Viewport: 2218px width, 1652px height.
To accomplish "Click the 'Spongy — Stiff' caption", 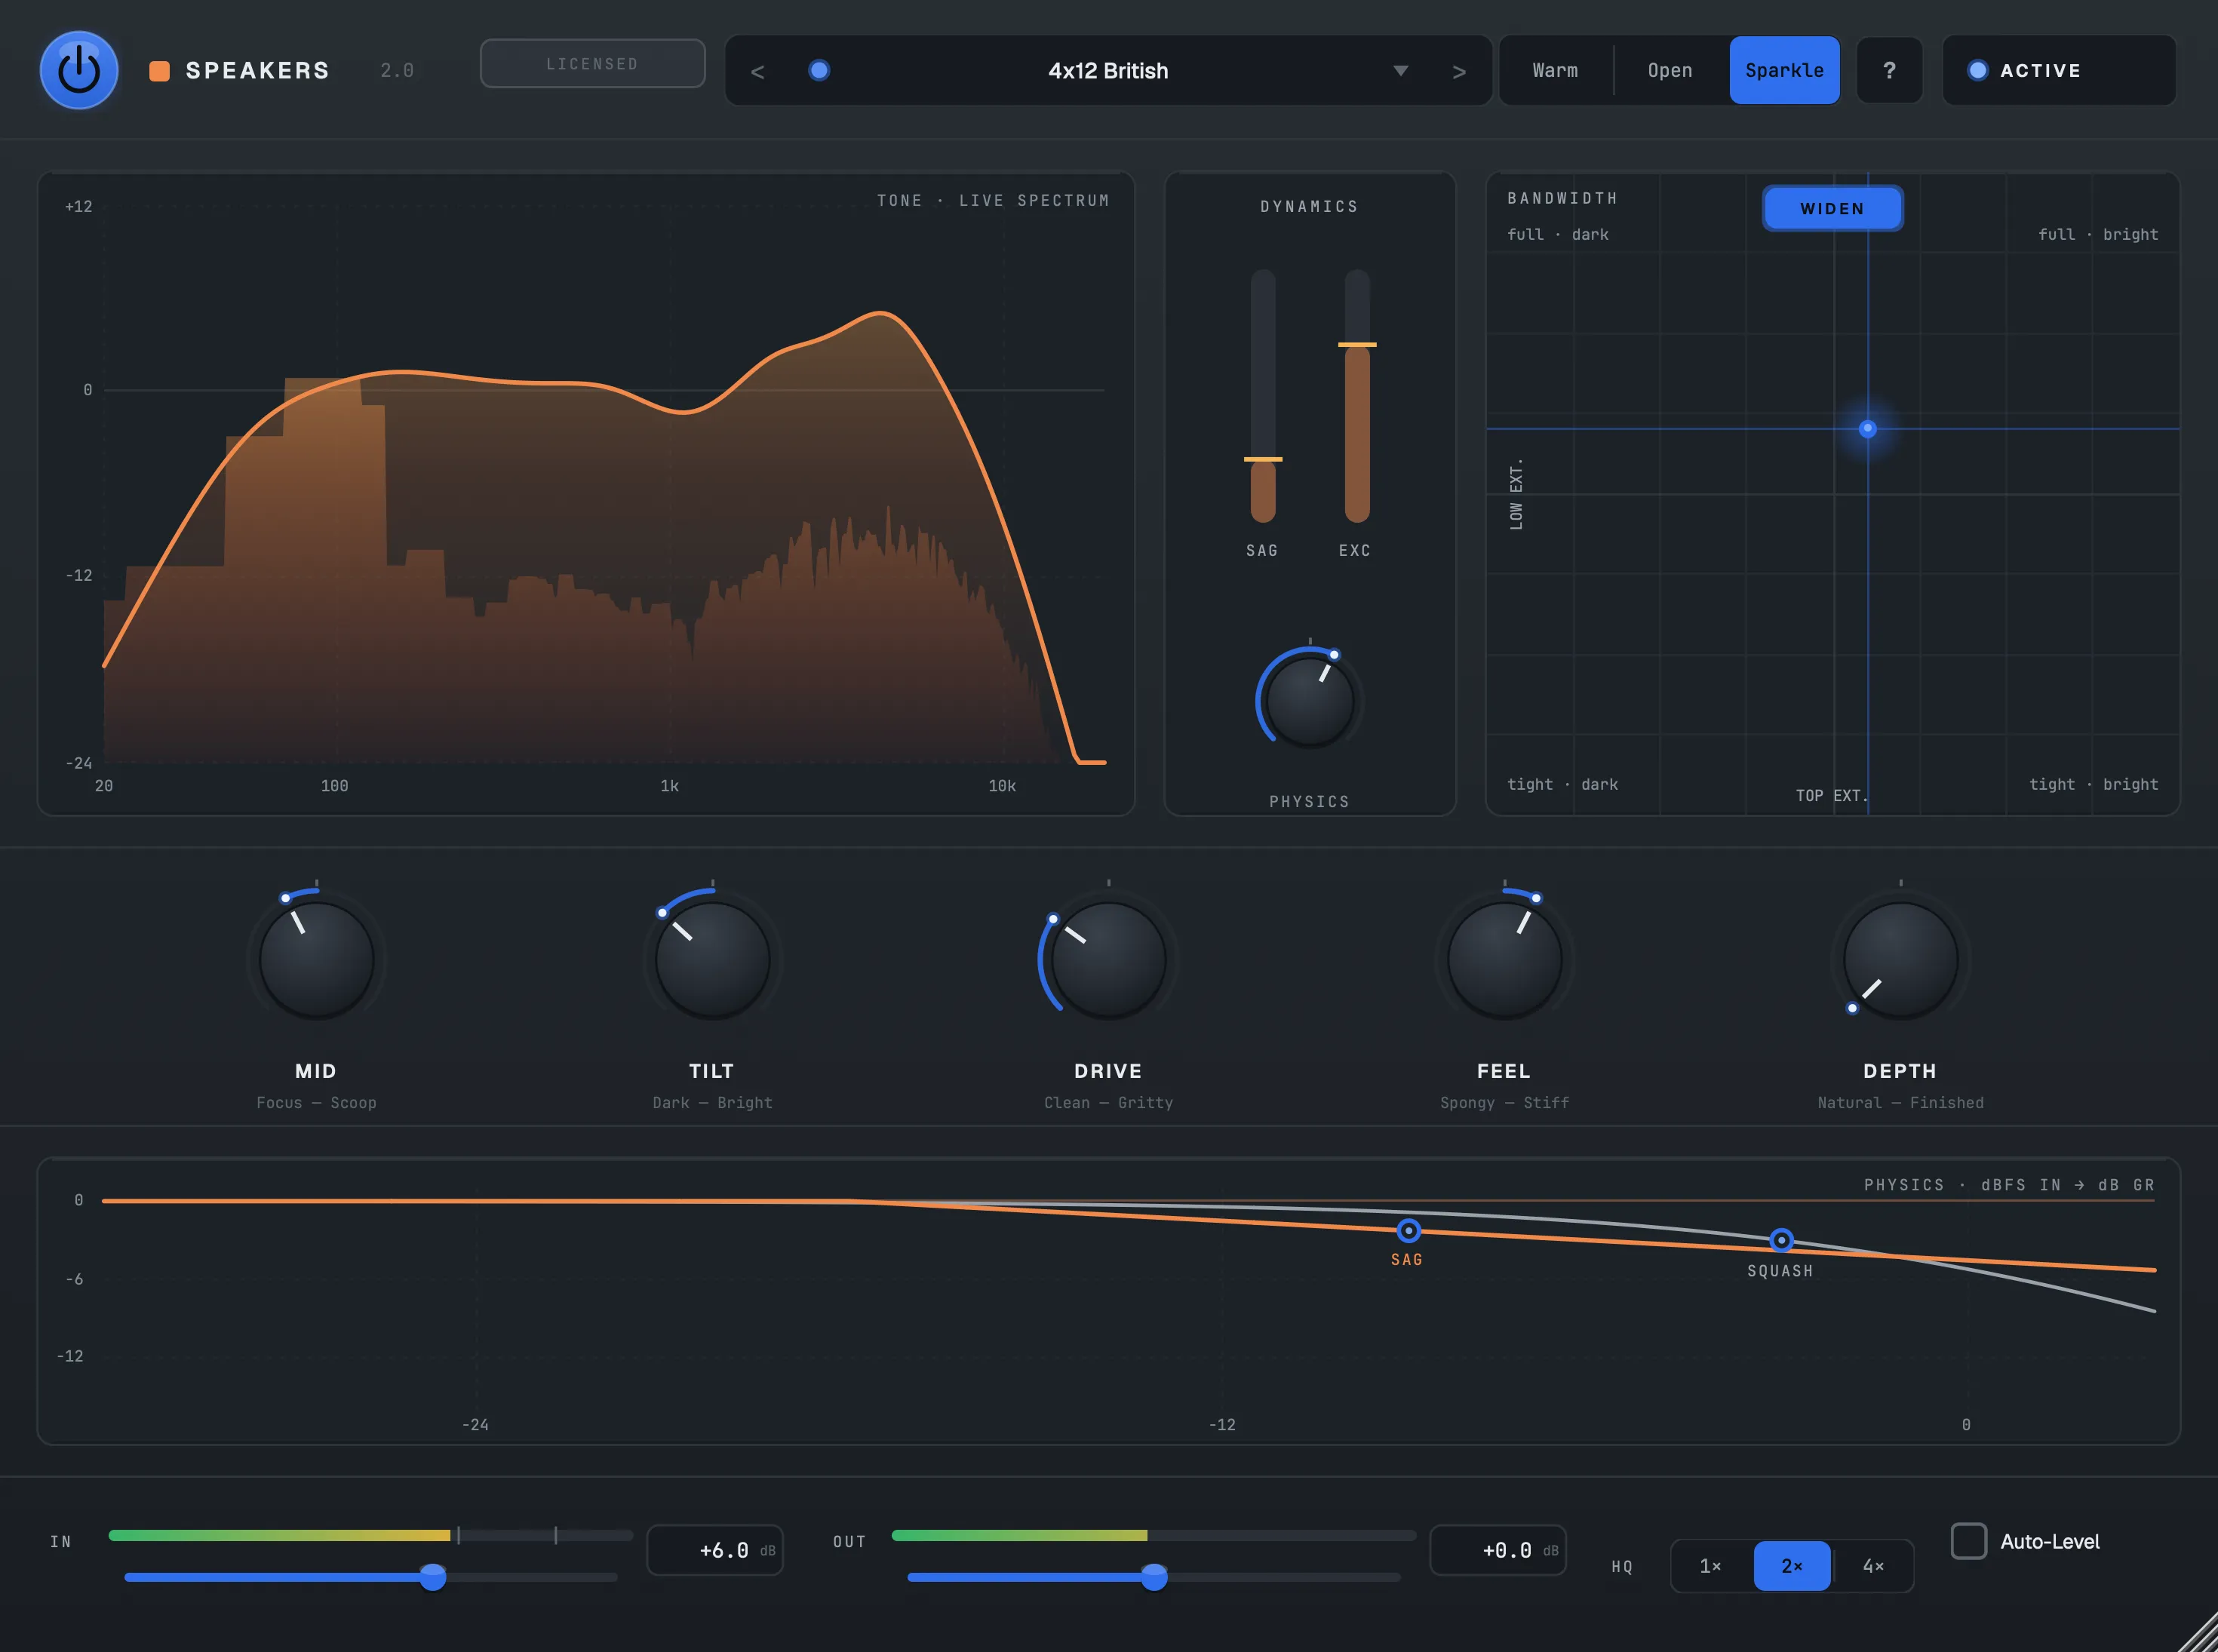I will coord(1504,1102).
